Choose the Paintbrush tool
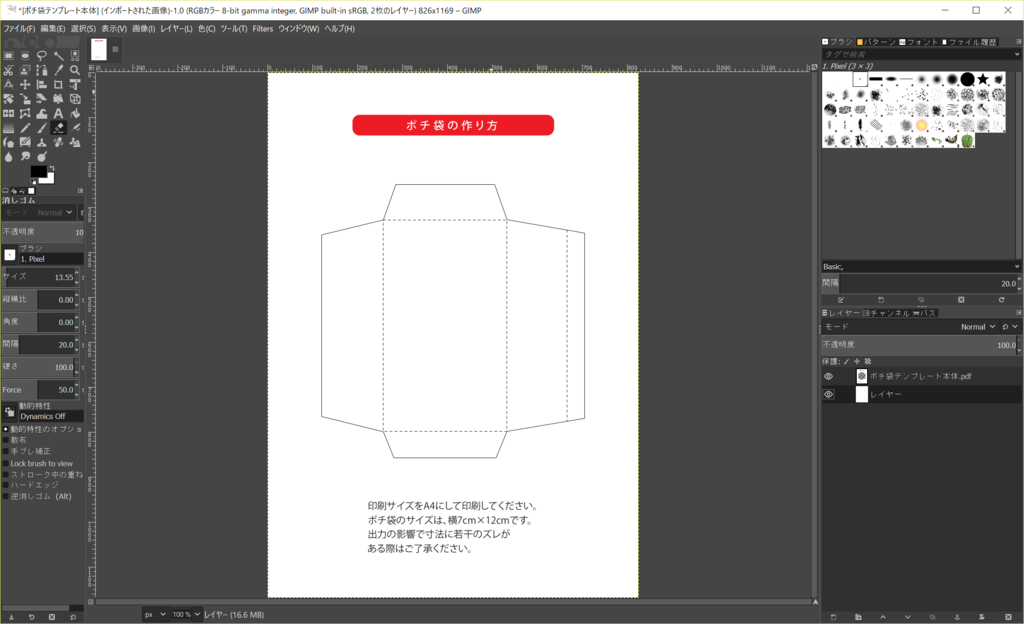The width and height of the screenshot is (1024, 624). tap(41, 128)
